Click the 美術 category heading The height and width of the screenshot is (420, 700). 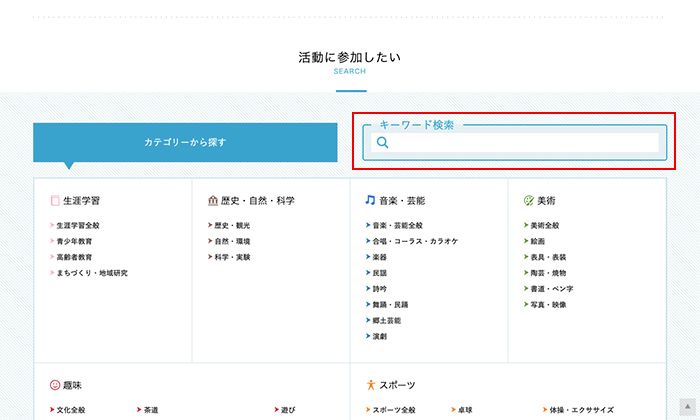546,201
